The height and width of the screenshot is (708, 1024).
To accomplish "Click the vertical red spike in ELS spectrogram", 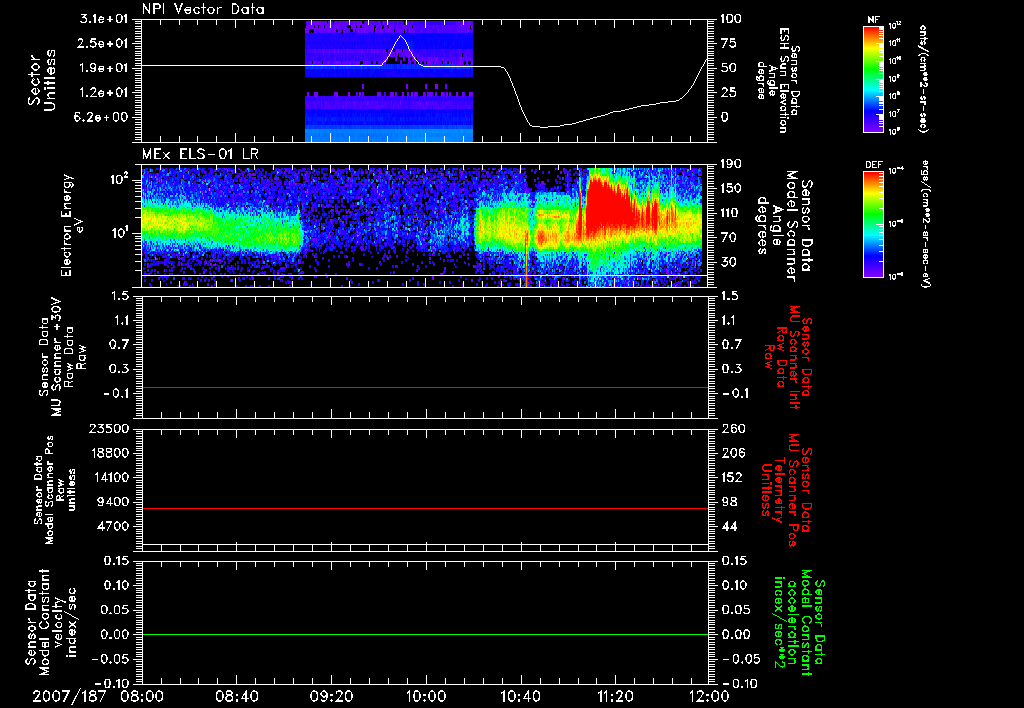I will [526, 258].
